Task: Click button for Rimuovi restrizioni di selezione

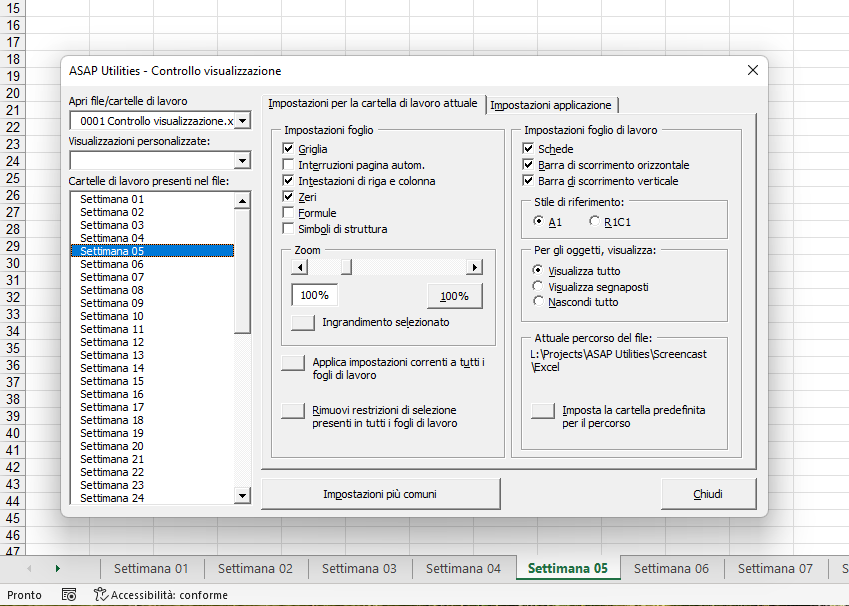Action: (x=293, y=410)
